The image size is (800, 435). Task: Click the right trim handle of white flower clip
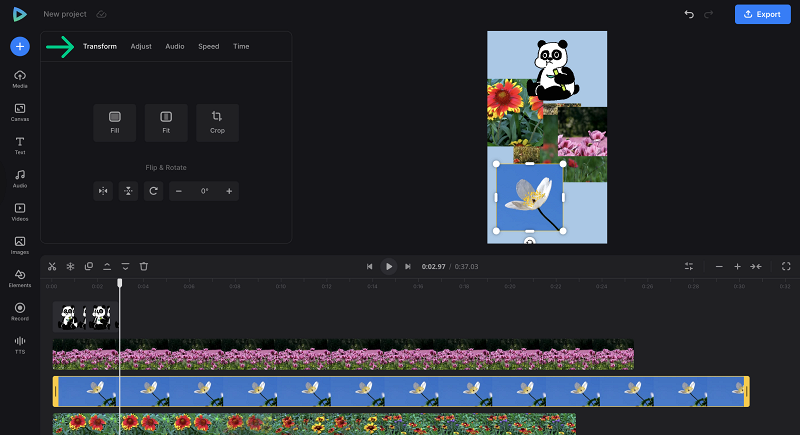(x=746, y=392)
